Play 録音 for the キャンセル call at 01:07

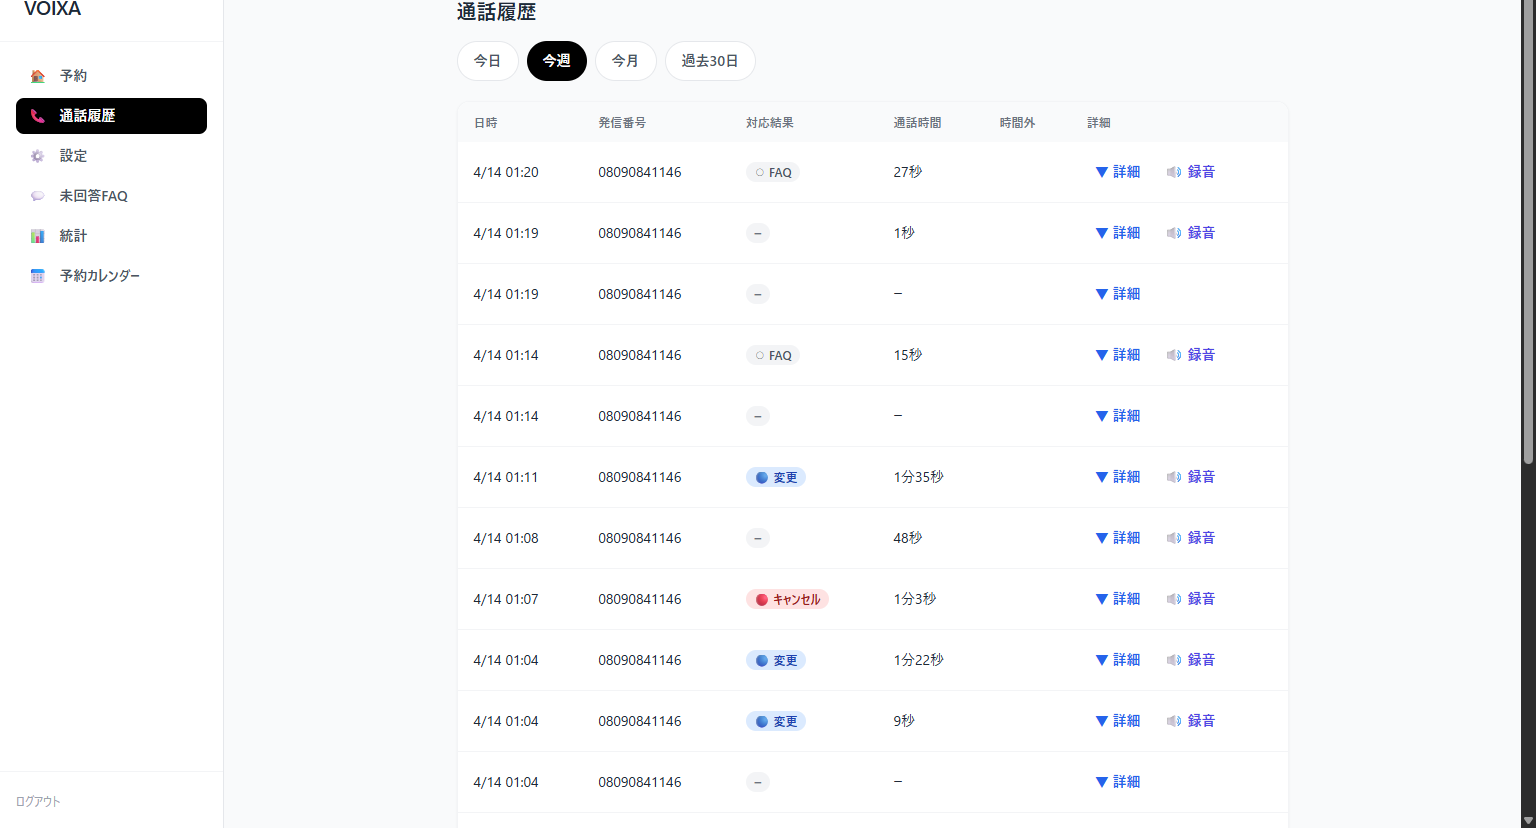click(1191, 599)
